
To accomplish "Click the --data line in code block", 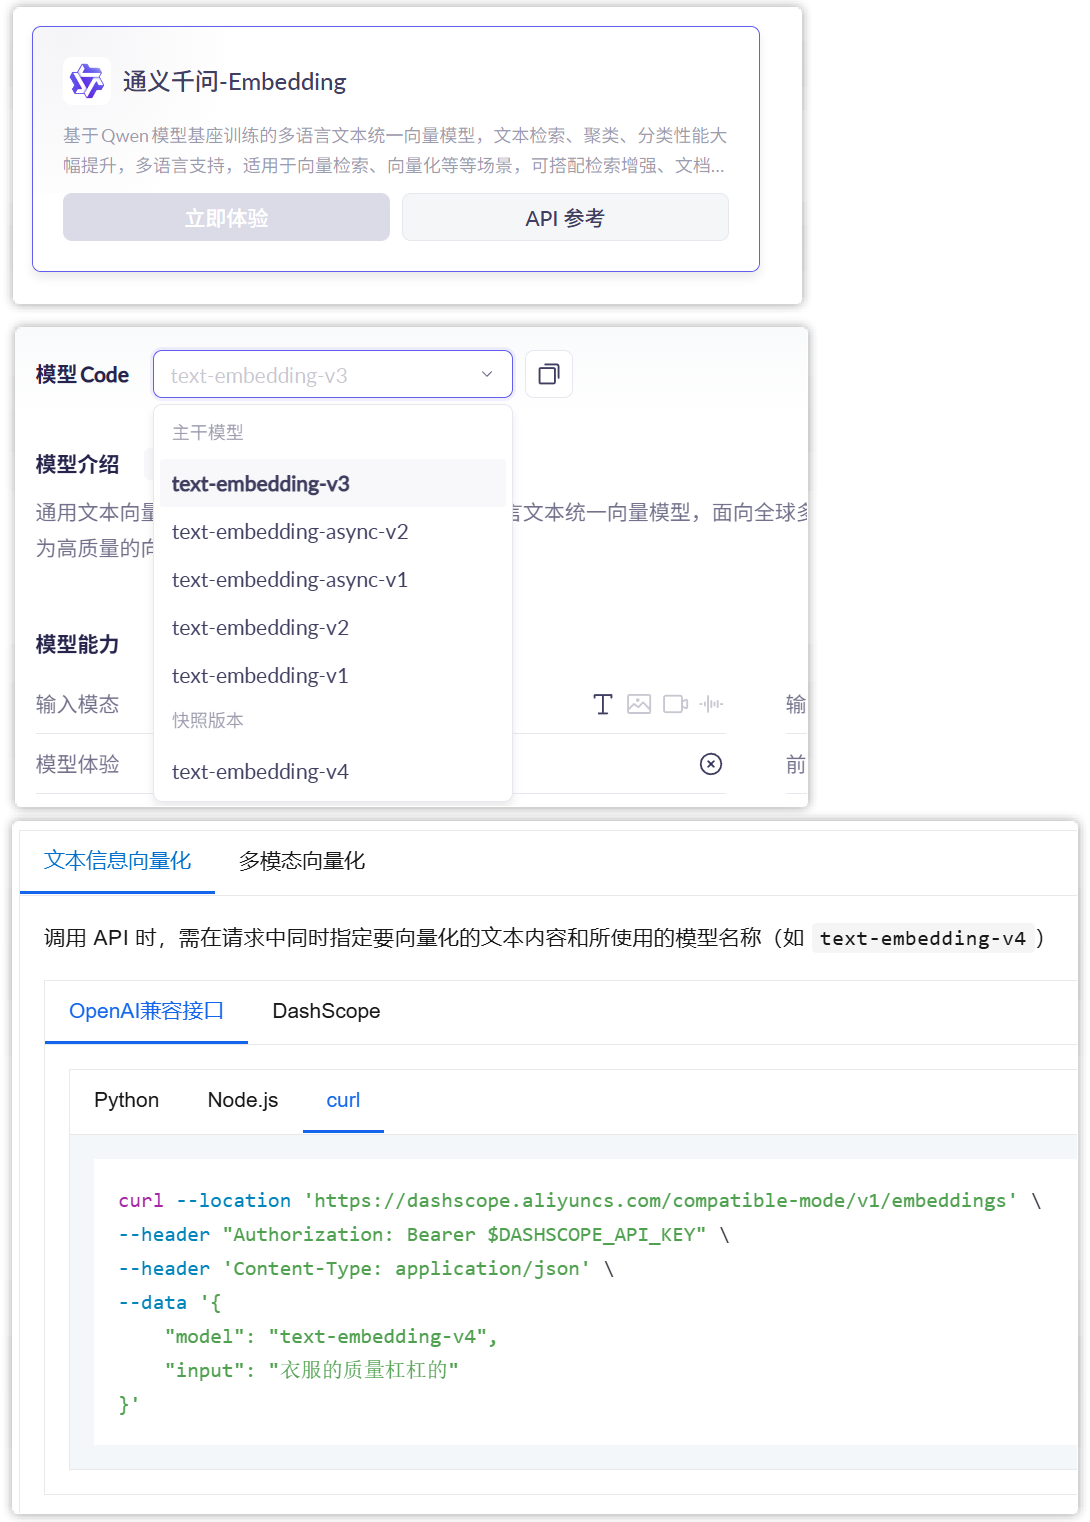I will 170,1302.
